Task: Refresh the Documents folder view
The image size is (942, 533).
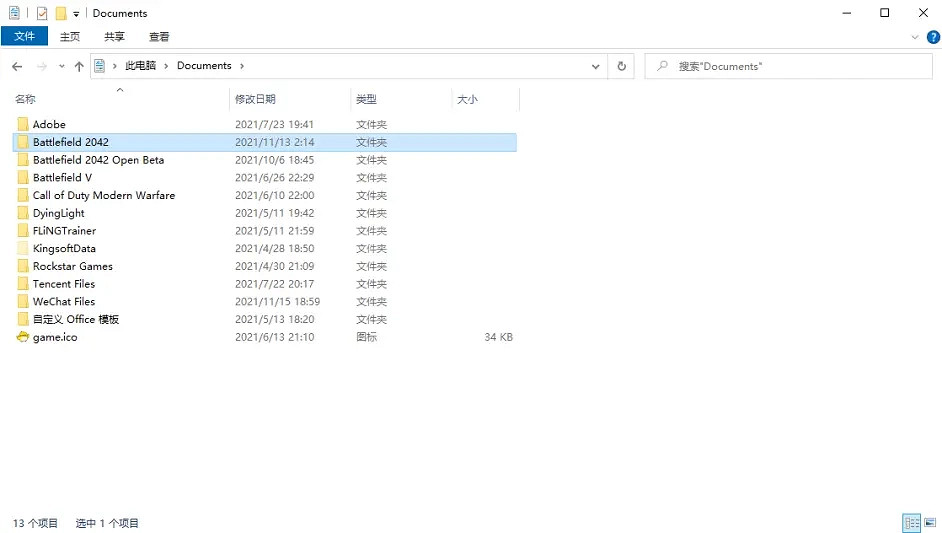Action: [621, 66]
